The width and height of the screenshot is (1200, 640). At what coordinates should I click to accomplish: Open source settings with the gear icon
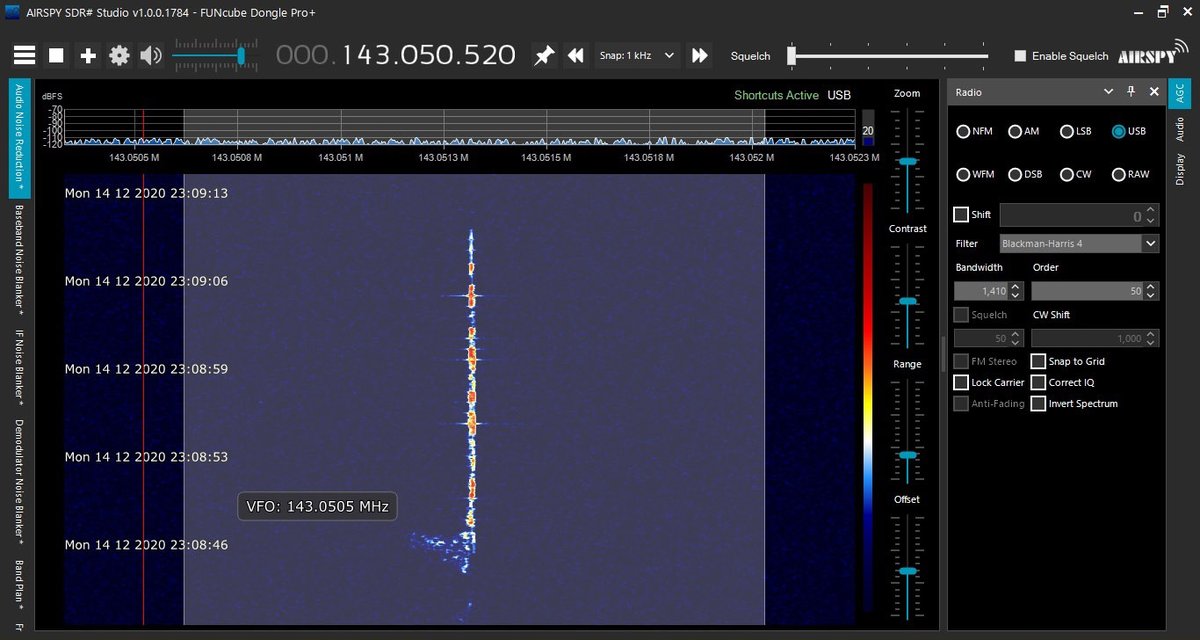pos(119,56)
